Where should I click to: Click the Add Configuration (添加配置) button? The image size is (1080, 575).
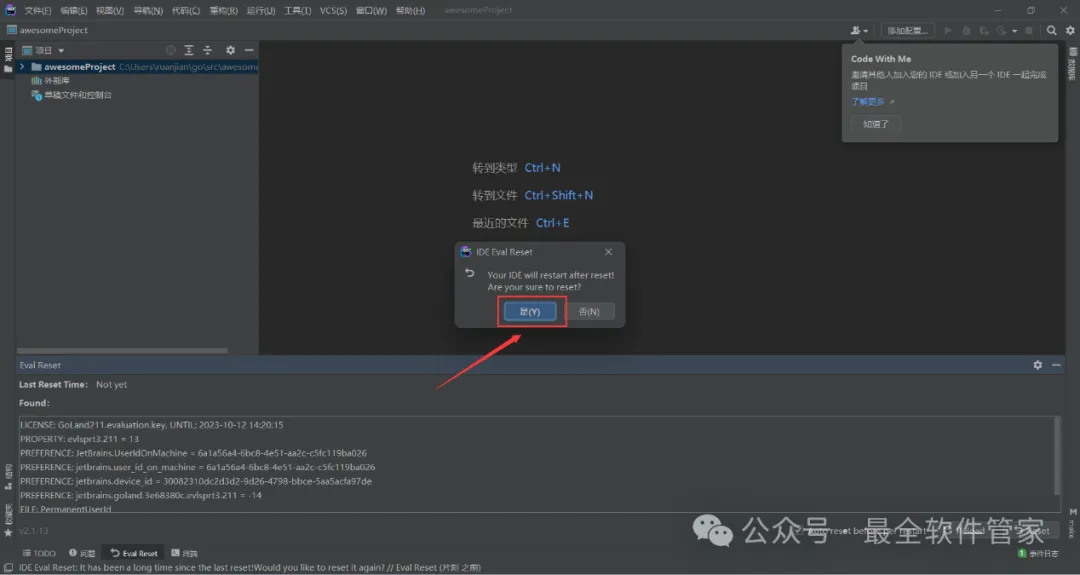[907, 30]
